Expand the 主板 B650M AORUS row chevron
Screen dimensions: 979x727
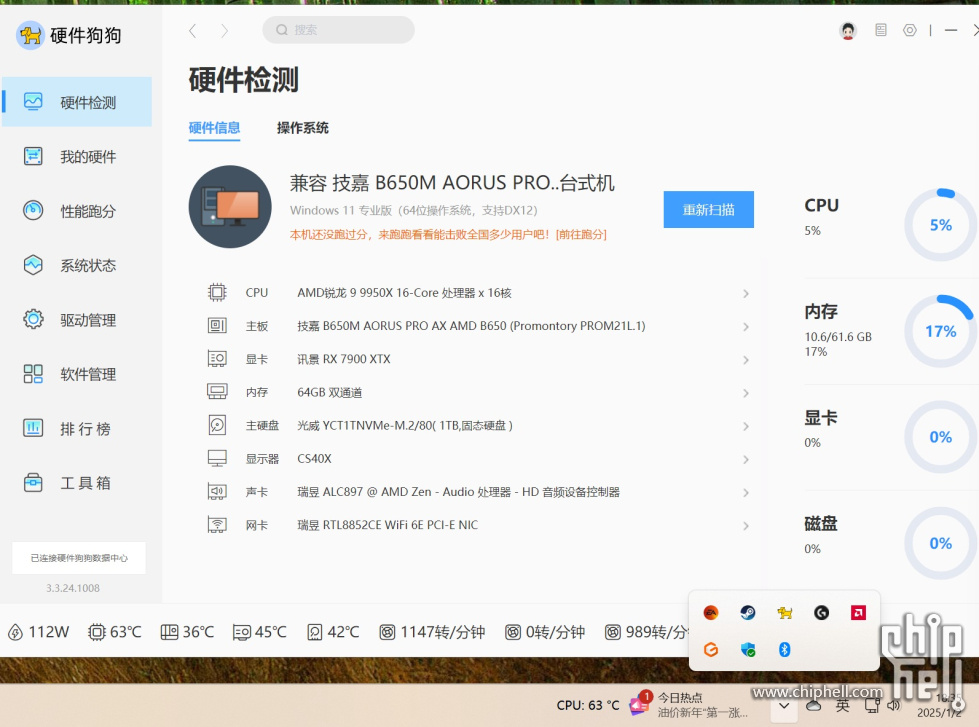[x=745, y=327]
